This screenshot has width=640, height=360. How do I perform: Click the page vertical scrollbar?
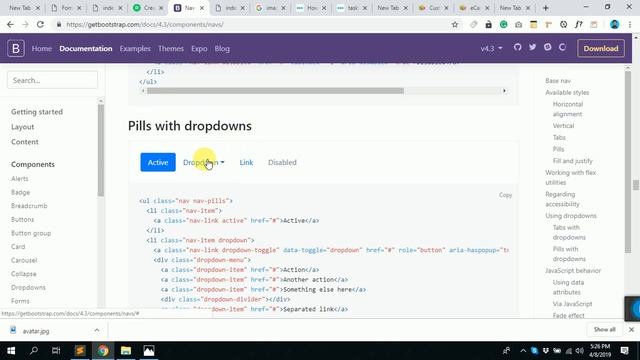pyautogui.click(x=636, y=185)
